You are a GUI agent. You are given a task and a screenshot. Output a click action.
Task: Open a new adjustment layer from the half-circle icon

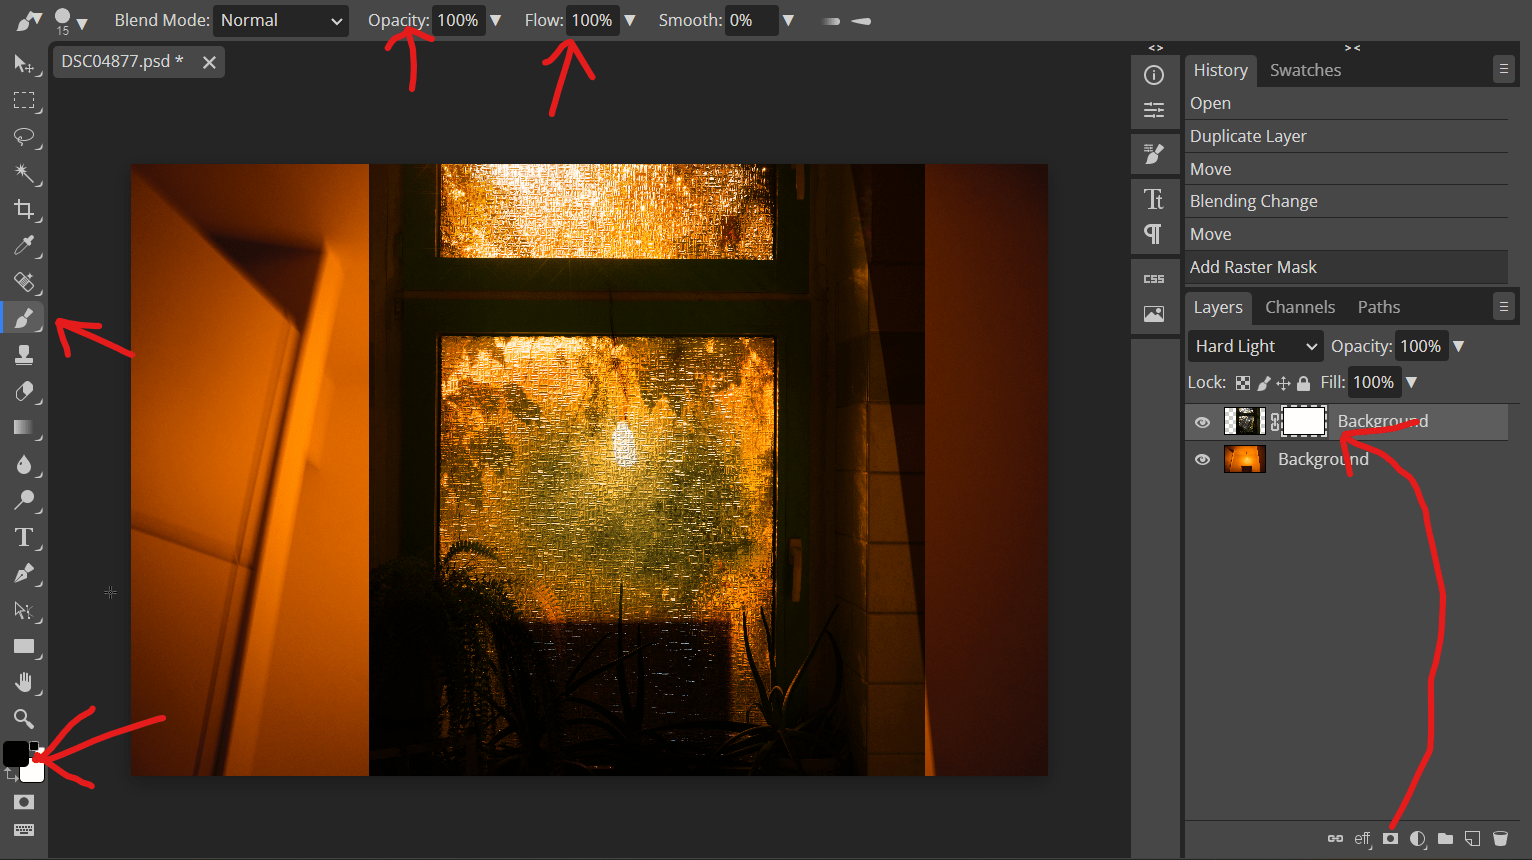(1417, 839)
